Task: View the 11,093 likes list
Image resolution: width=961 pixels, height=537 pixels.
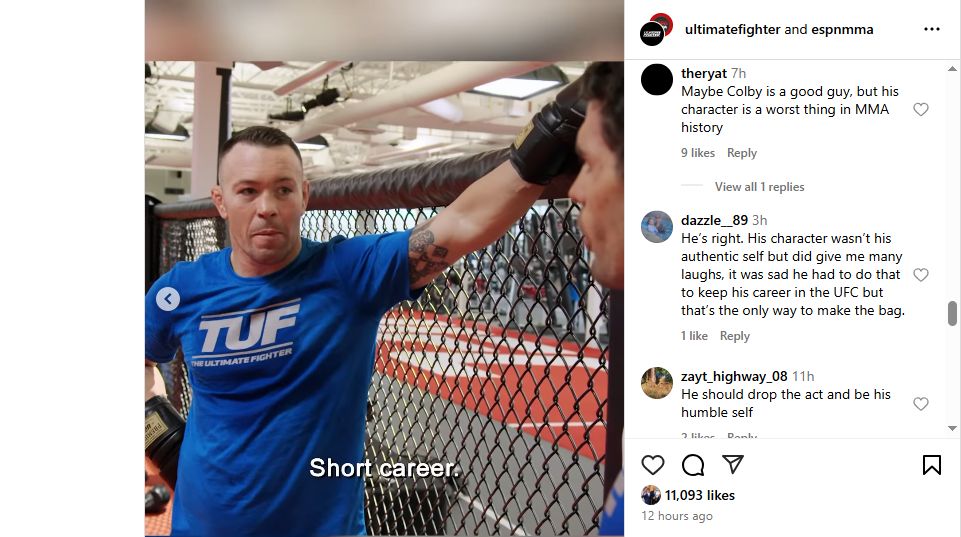Action: click(x=699, y=495)
